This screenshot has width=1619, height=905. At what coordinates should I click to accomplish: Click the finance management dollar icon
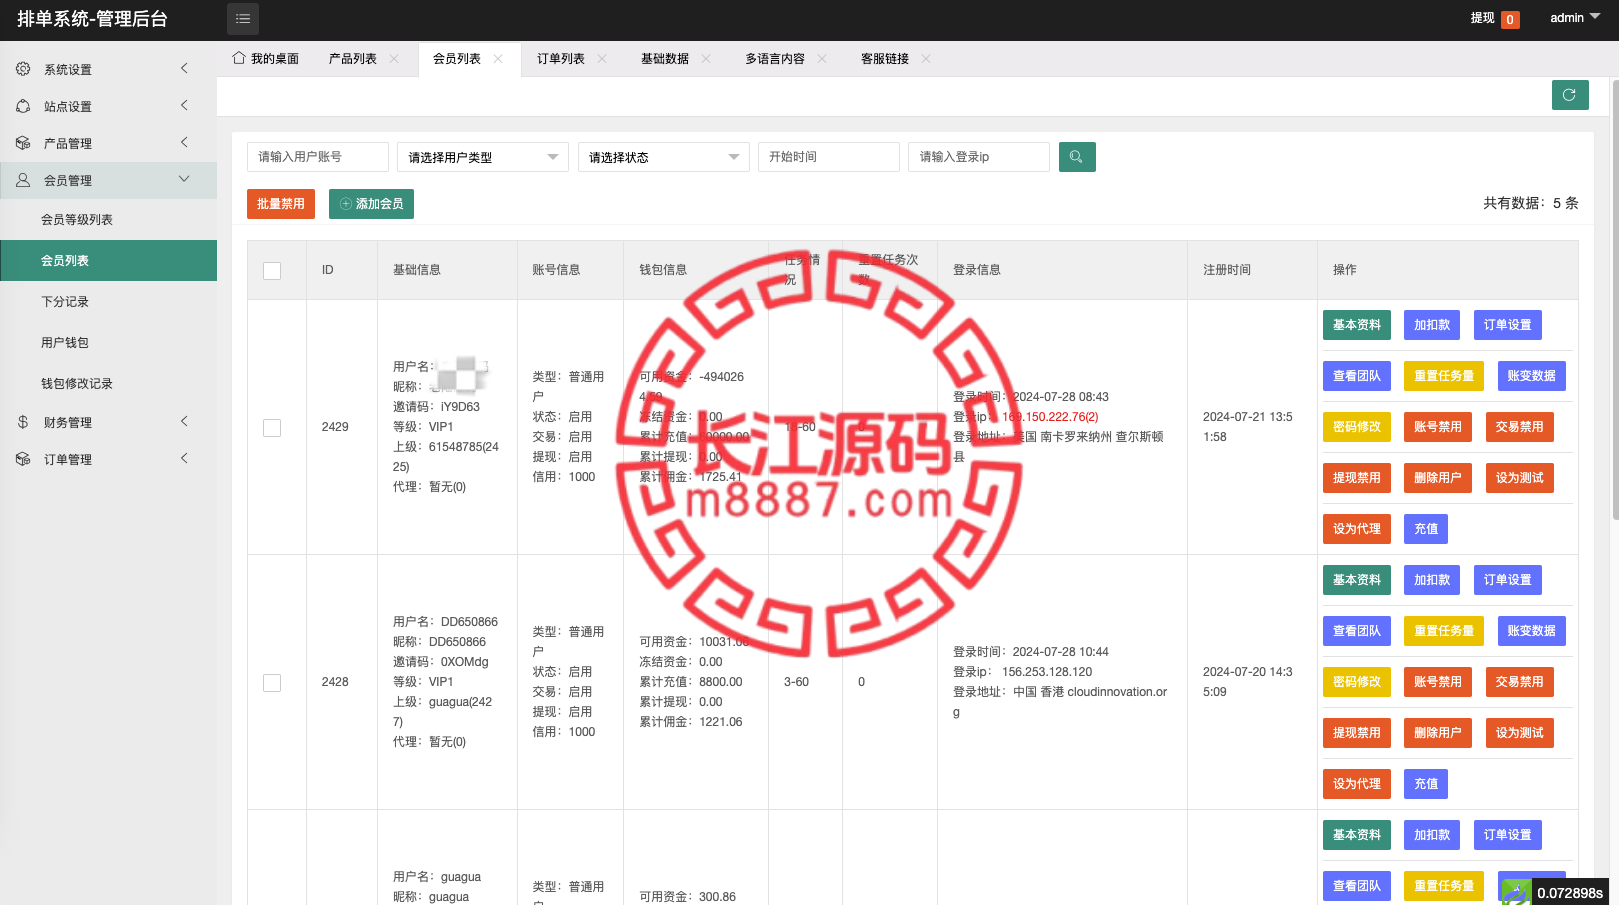[23, 422]
